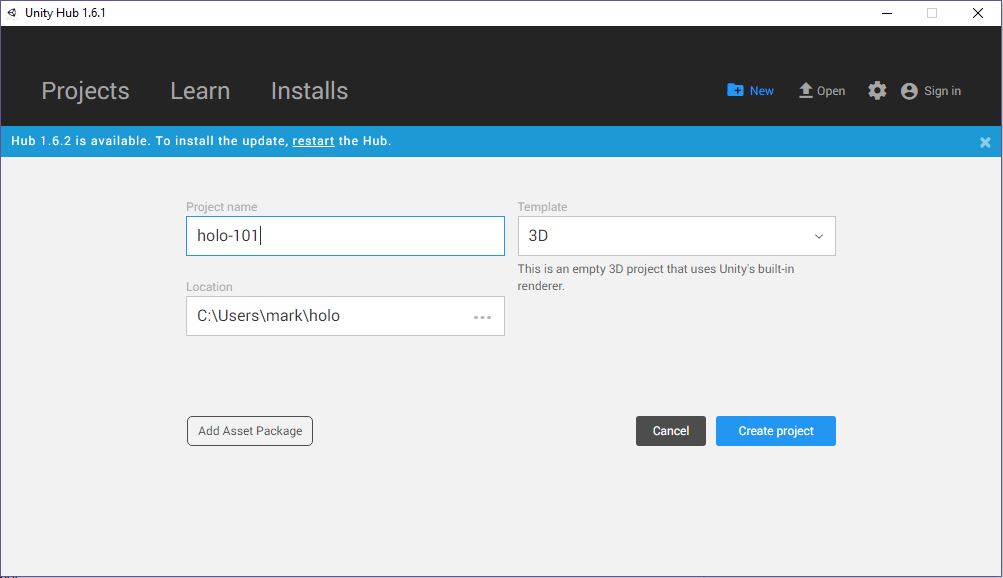Focus the Project name input field

[x=345, y=236]
